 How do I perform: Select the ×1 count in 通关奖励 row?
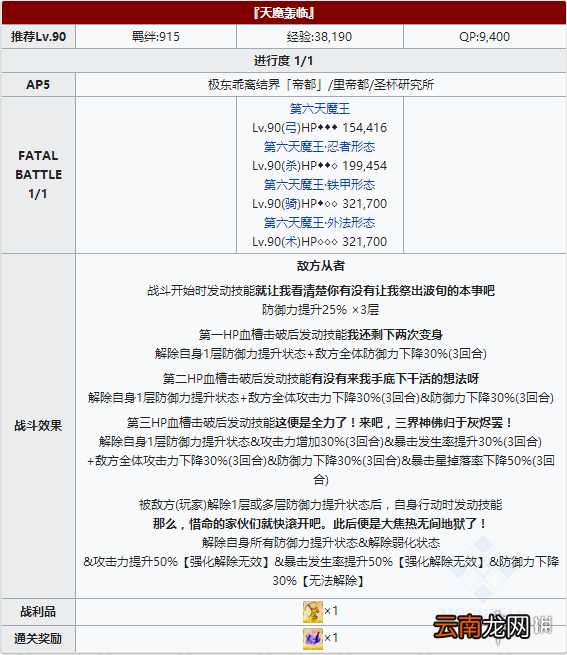coord(331,638)
